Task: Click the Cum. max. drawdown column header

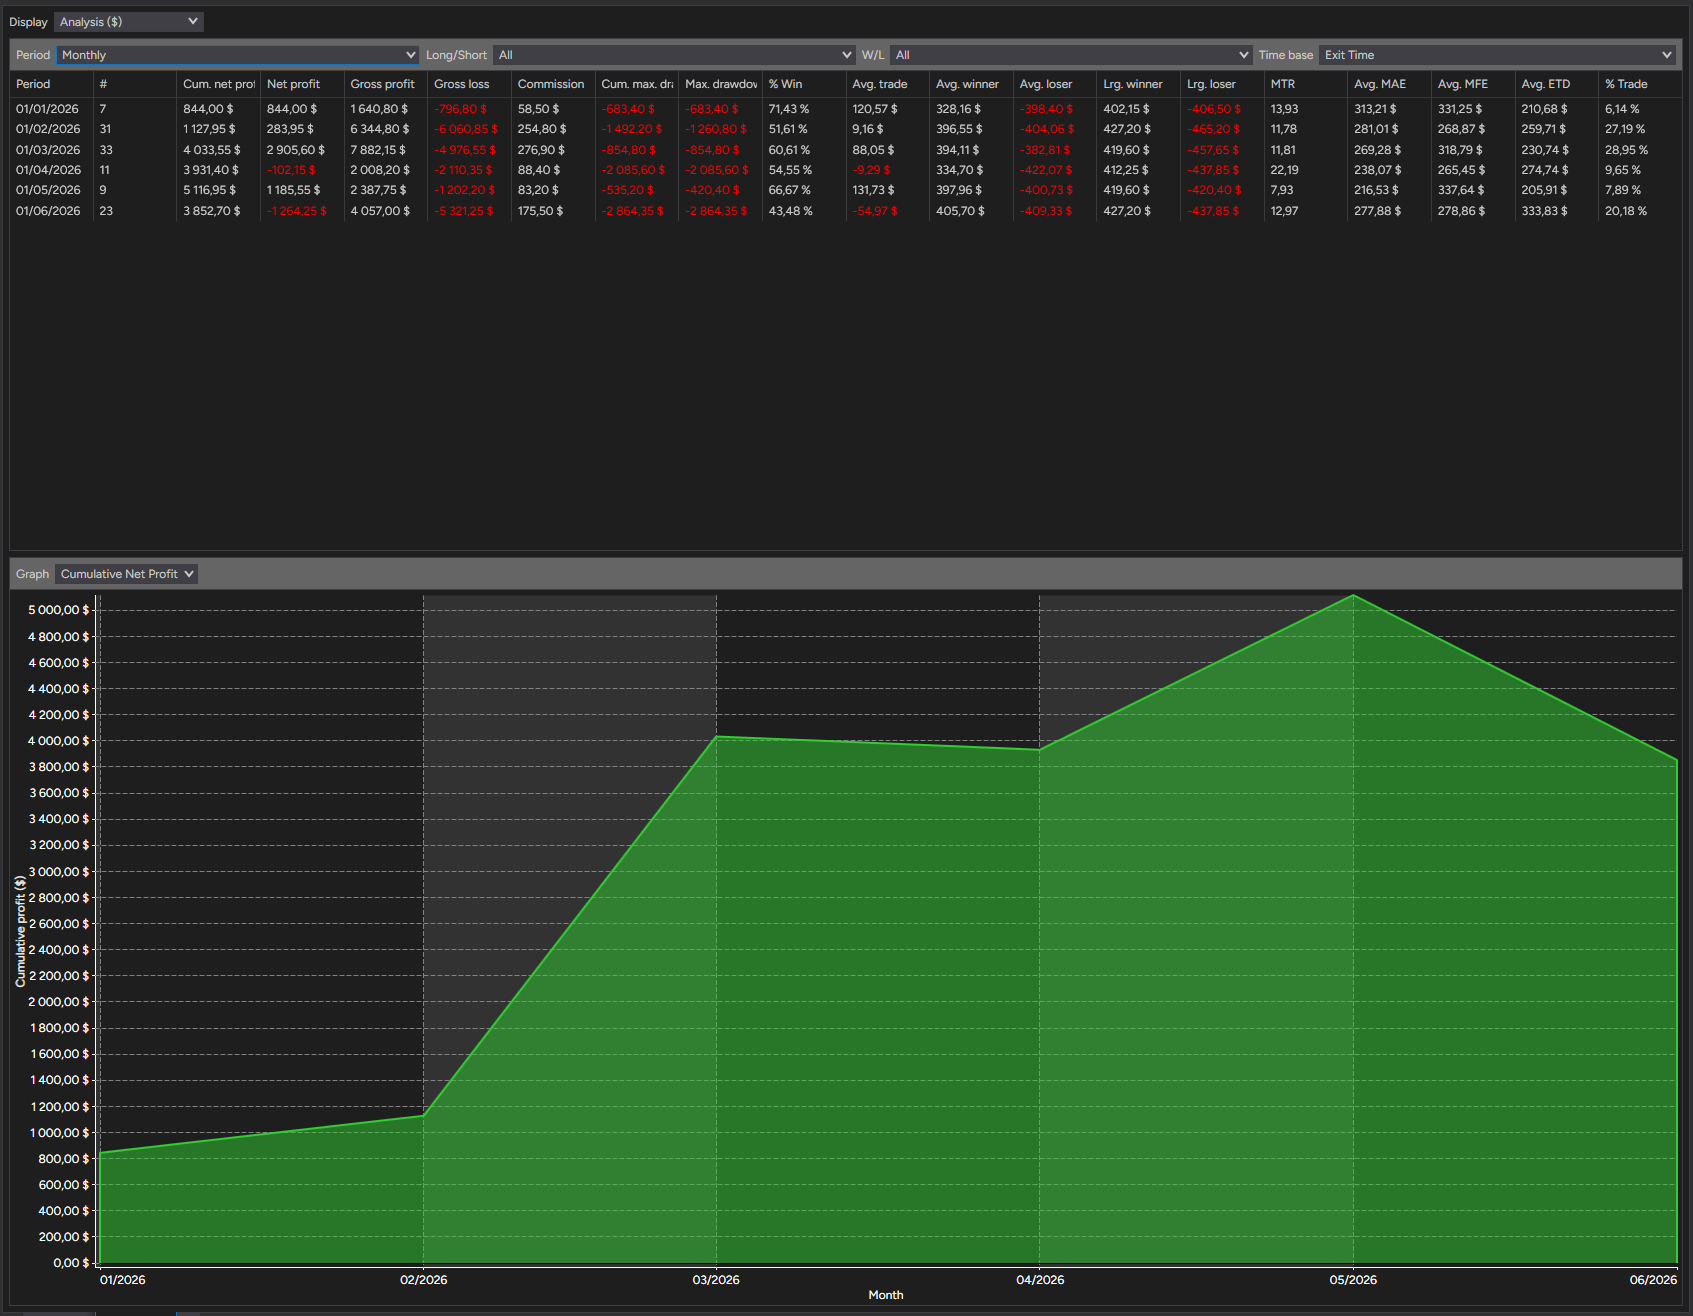Action: click(x=637, y=84)
